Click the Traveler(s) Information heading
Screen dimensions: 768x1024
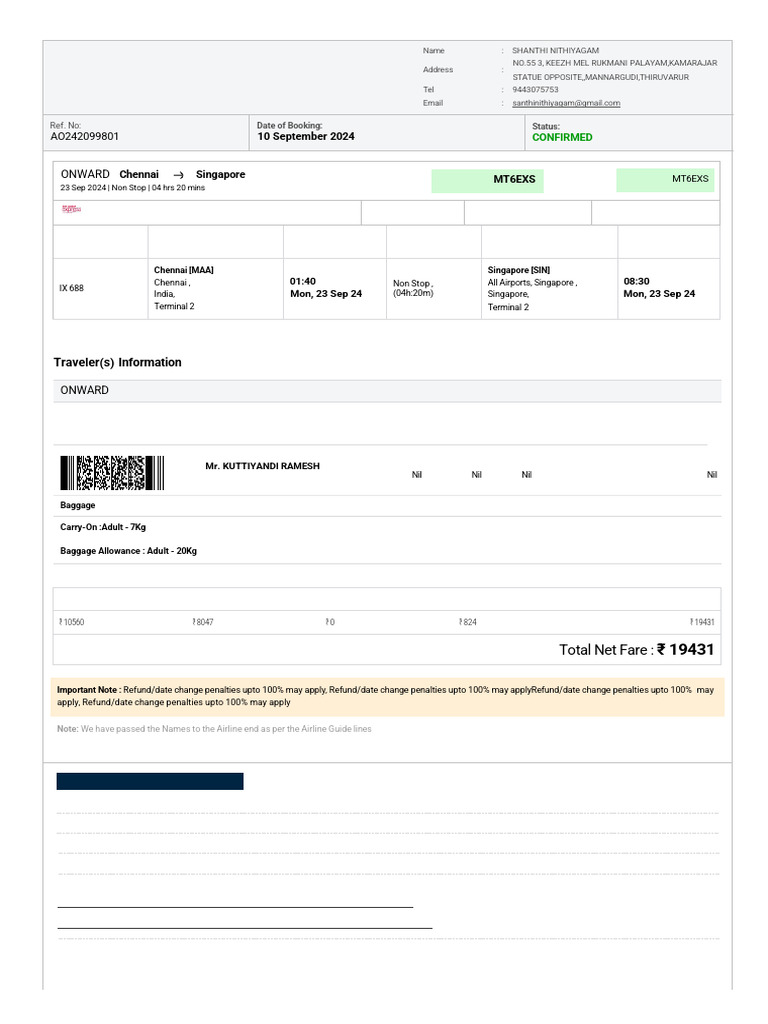tap(118, 362)
